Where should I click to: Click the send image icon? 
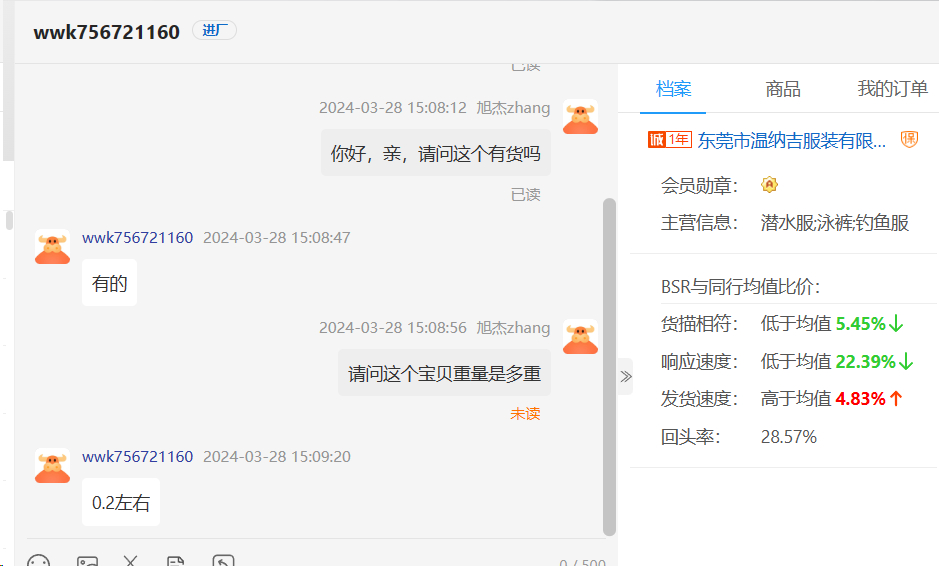(x=87, y=562)
